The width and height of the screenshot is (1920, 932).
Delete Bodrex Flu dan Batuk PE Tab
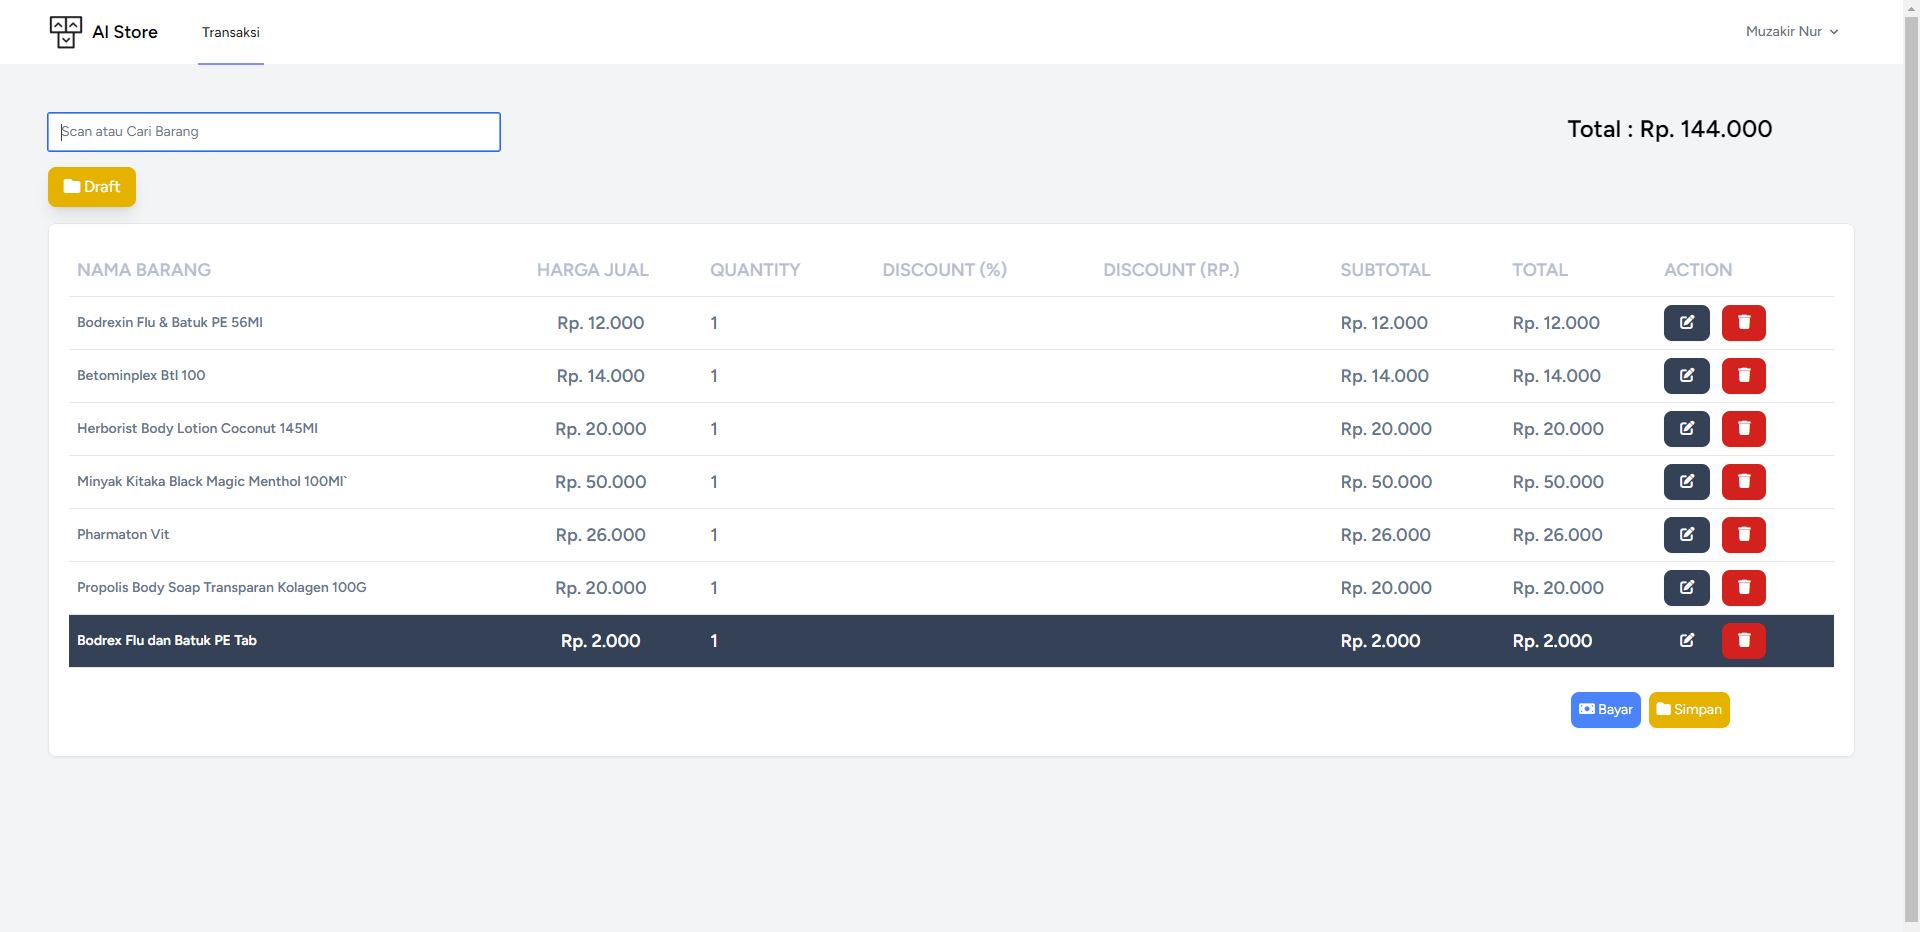tap(1743, 641)
